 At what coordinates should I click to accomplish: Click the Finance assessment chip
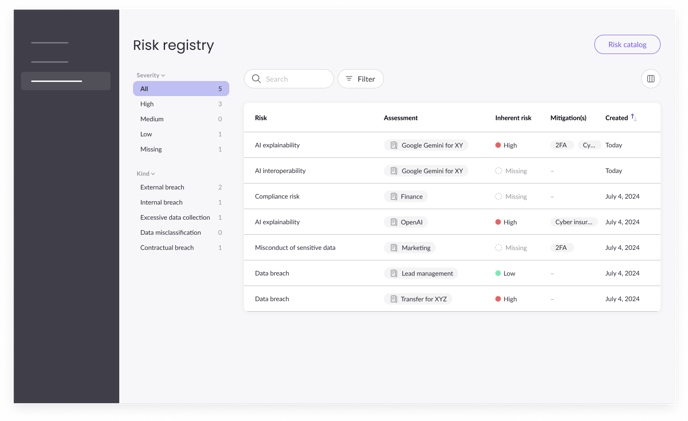click(x=406, y=196)
